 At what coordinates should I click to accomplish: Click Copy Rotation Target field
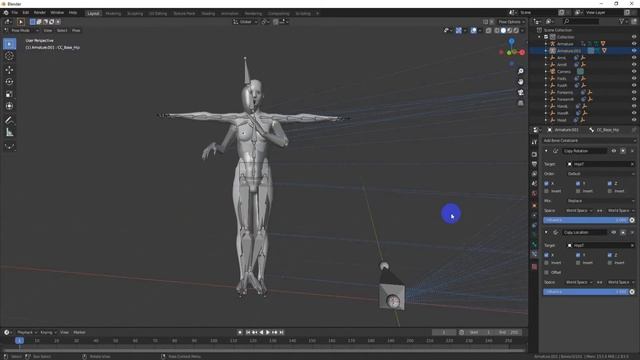600,164
